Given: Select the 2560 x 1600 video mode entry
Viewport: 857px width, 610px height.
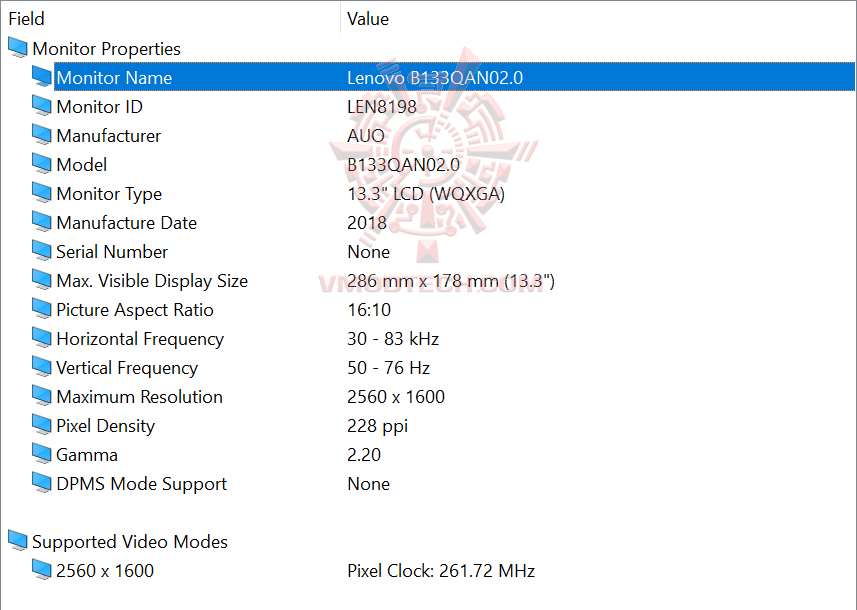Looking at the screenshot, I should click(x=105, y=570).
